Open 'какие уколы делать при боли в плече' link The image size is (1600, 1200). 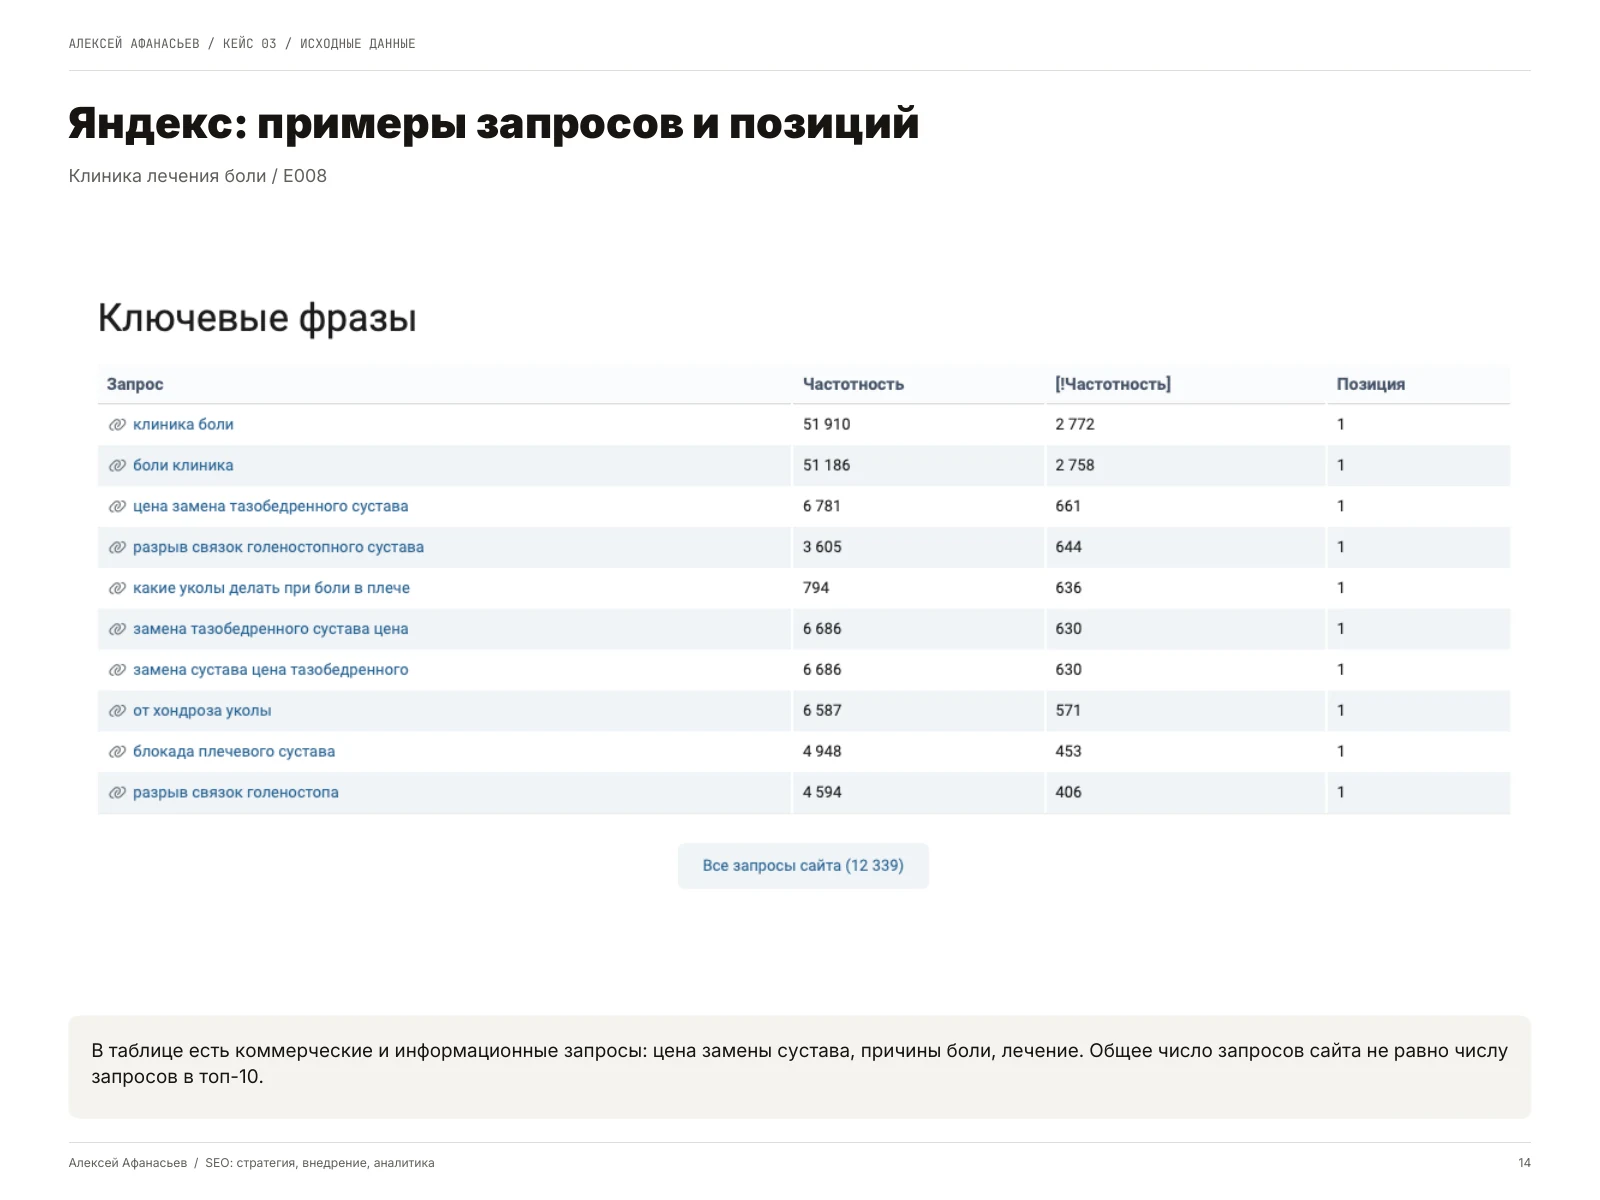271,588
